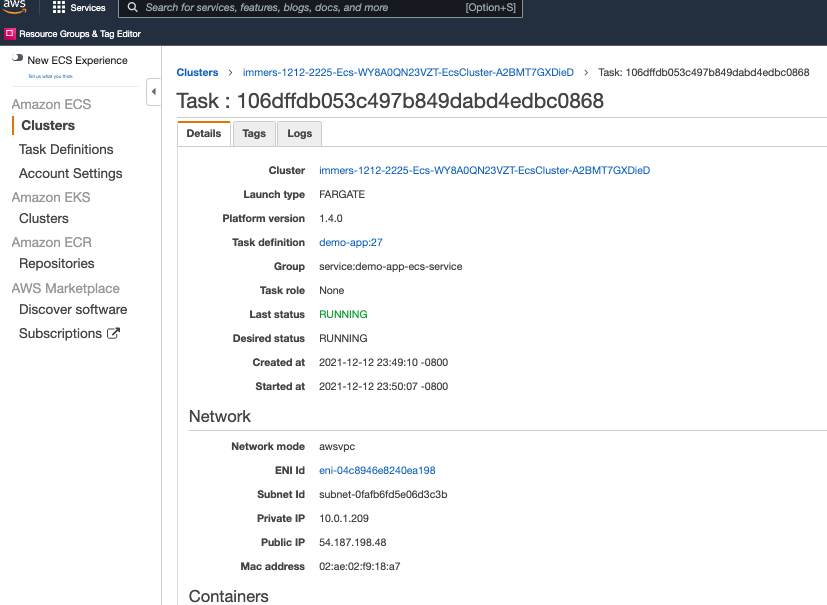This screenshot has height=605, width=827.
Task: Switch to the Tags tab
Action: [254, 133]
